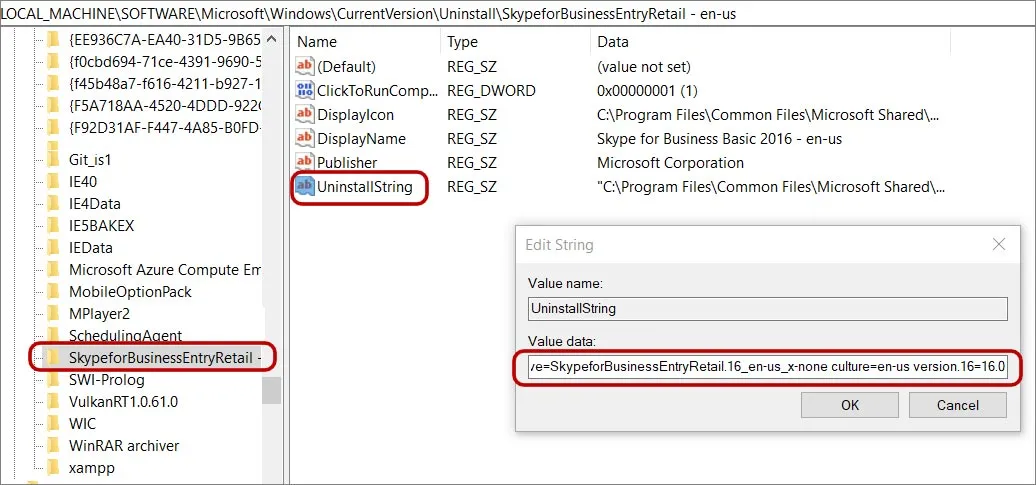This screenshot has width=1036, height=485.
Task: Click the Value data input field
Action: (x=768, y=366)
